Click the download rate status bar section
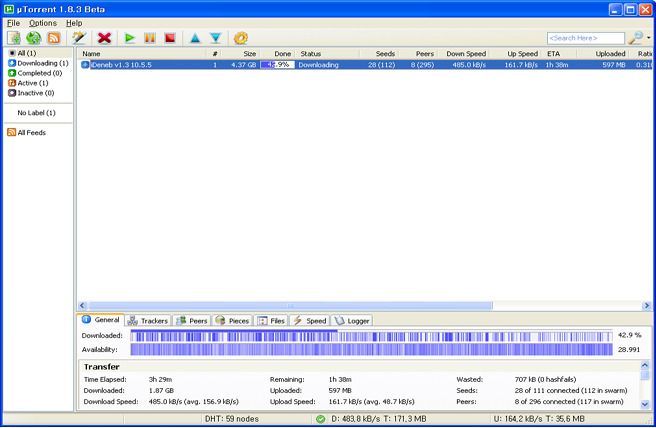This screenshot has width=656, height=428. 379,419
